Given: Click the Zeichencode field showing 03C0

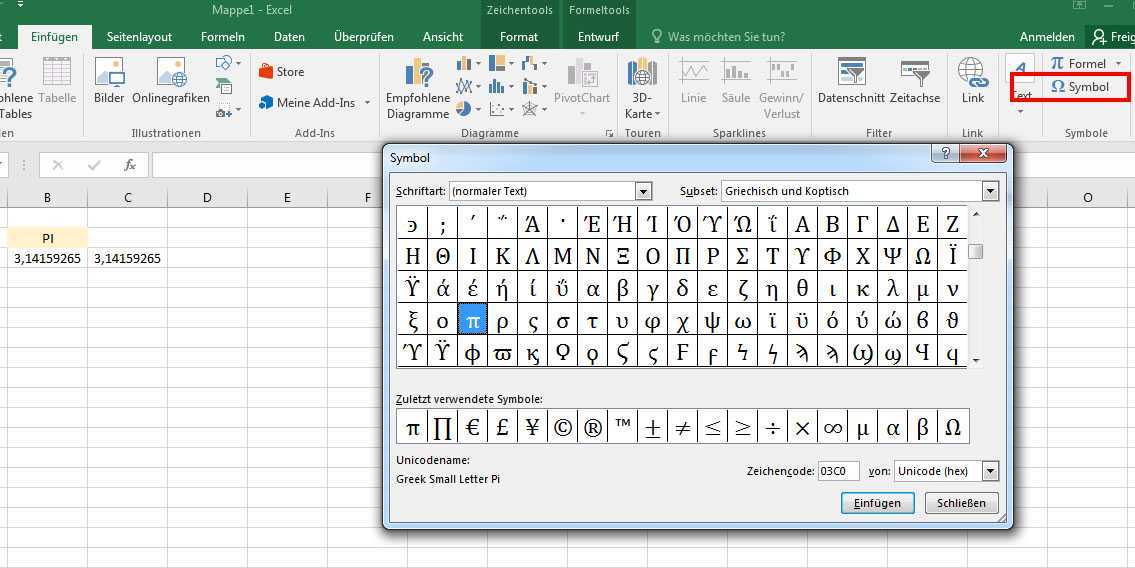Looking at the screenshot, I should pos(839,471).
